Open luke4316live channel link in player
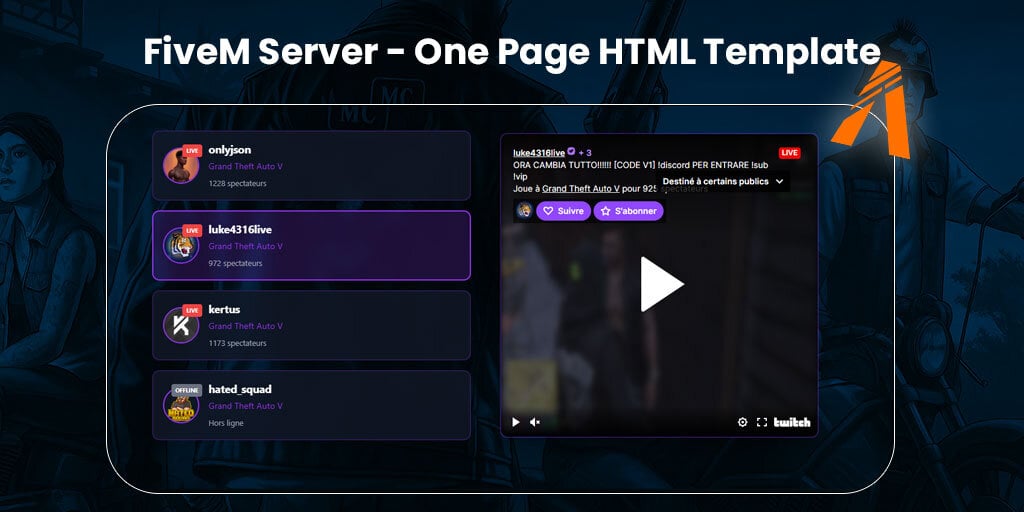The image size is (1024, 512). point(539,153)
